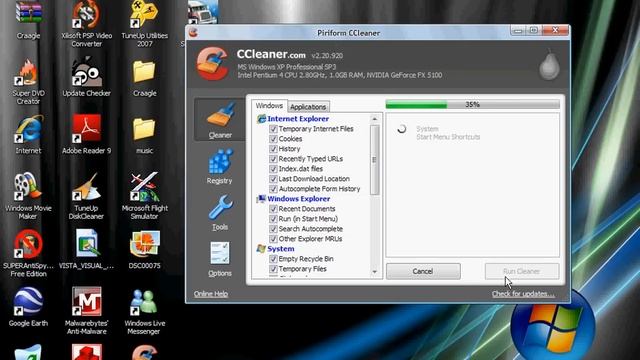Select the System group heading
Screen dimensions: 640x360
point(280,249)
